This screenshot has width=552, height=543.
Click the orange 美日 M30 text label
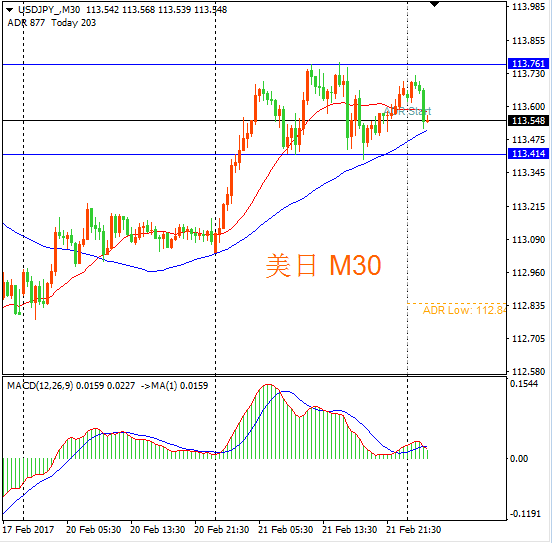323,266
